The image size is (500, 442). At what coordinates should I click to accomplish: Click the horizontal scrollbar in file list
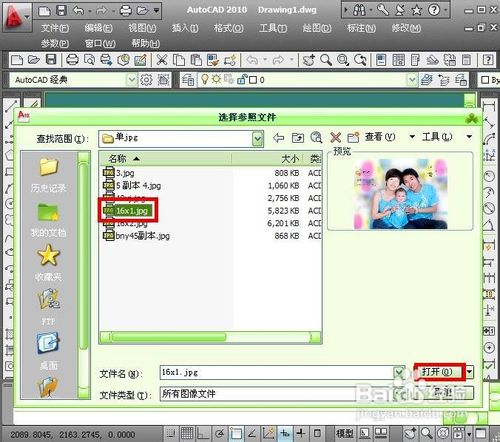[211, 337]
